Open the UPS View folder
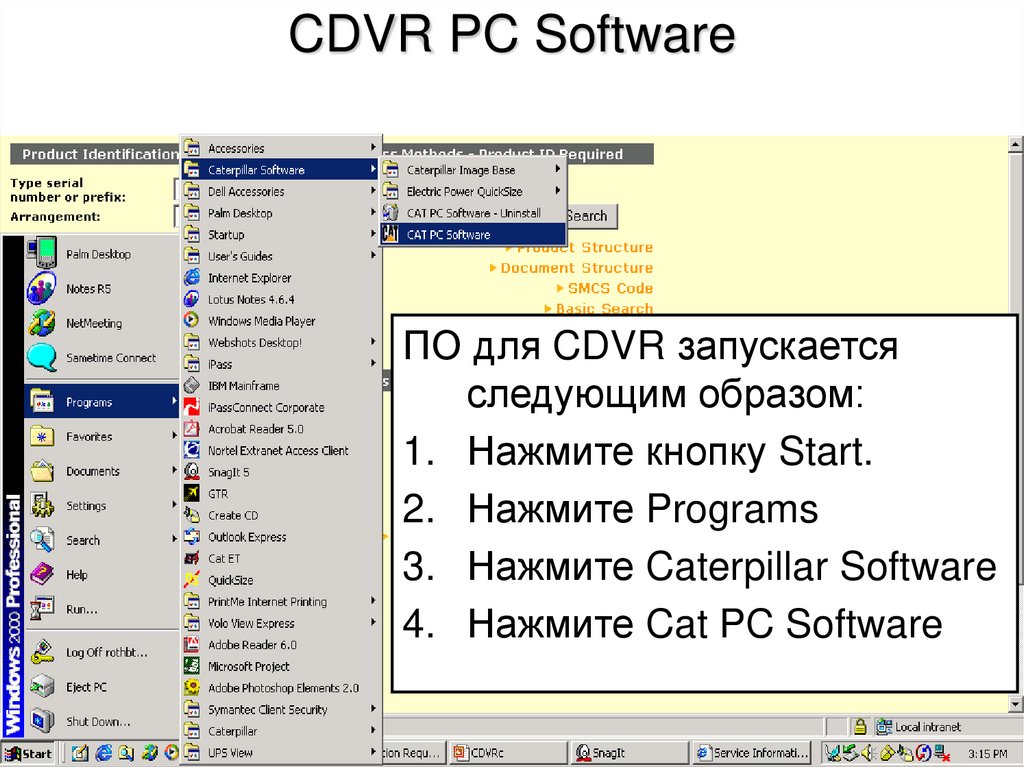This screenshot has width=1024, height=767. [x=281, y=752]
